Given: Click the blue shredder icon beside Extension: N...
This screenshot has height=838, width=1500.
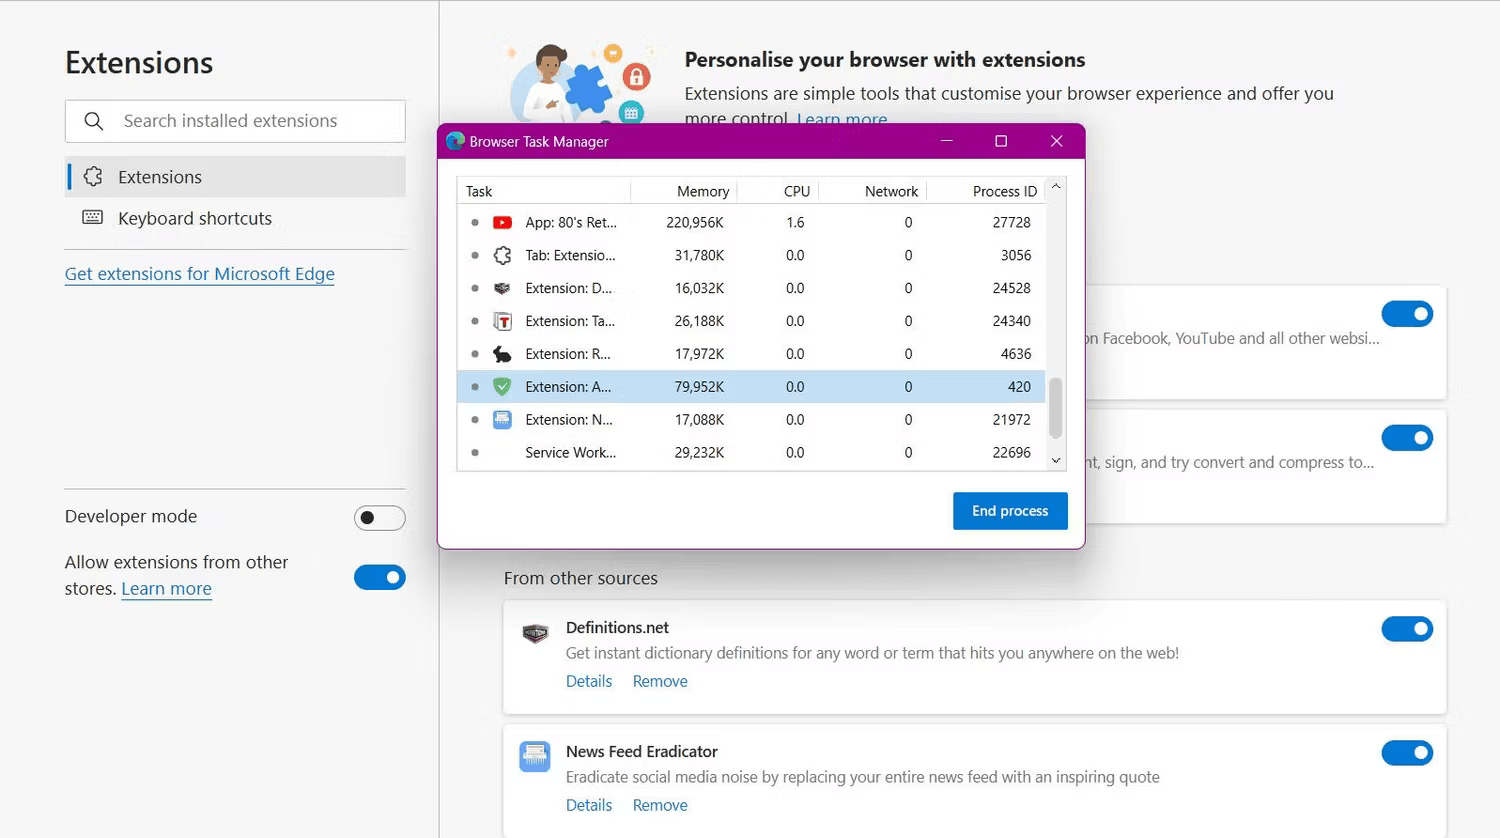Looking at the screenshot, I should click(x=502, y=420).
